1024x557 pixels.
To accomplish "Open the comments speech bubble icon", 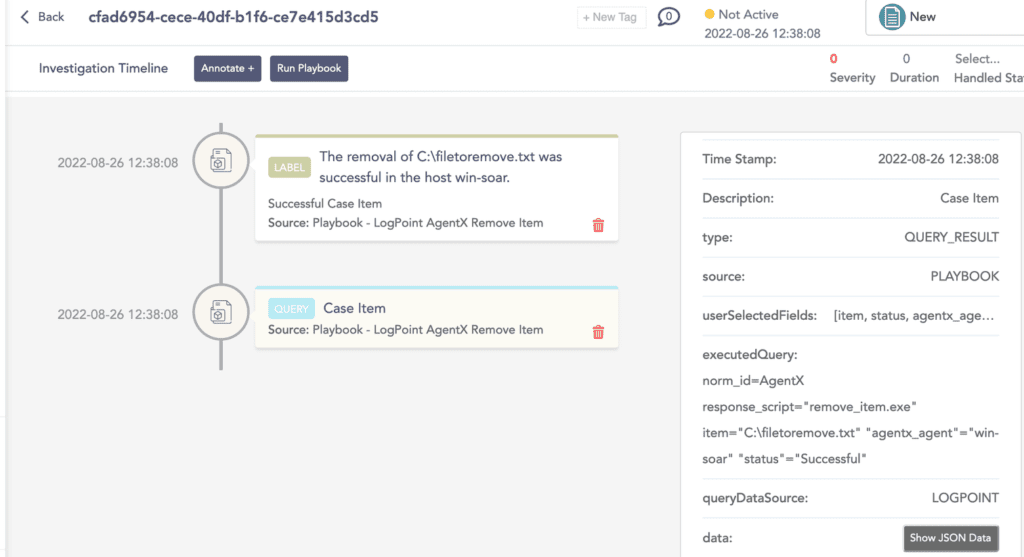I will (x=668, y=17).
